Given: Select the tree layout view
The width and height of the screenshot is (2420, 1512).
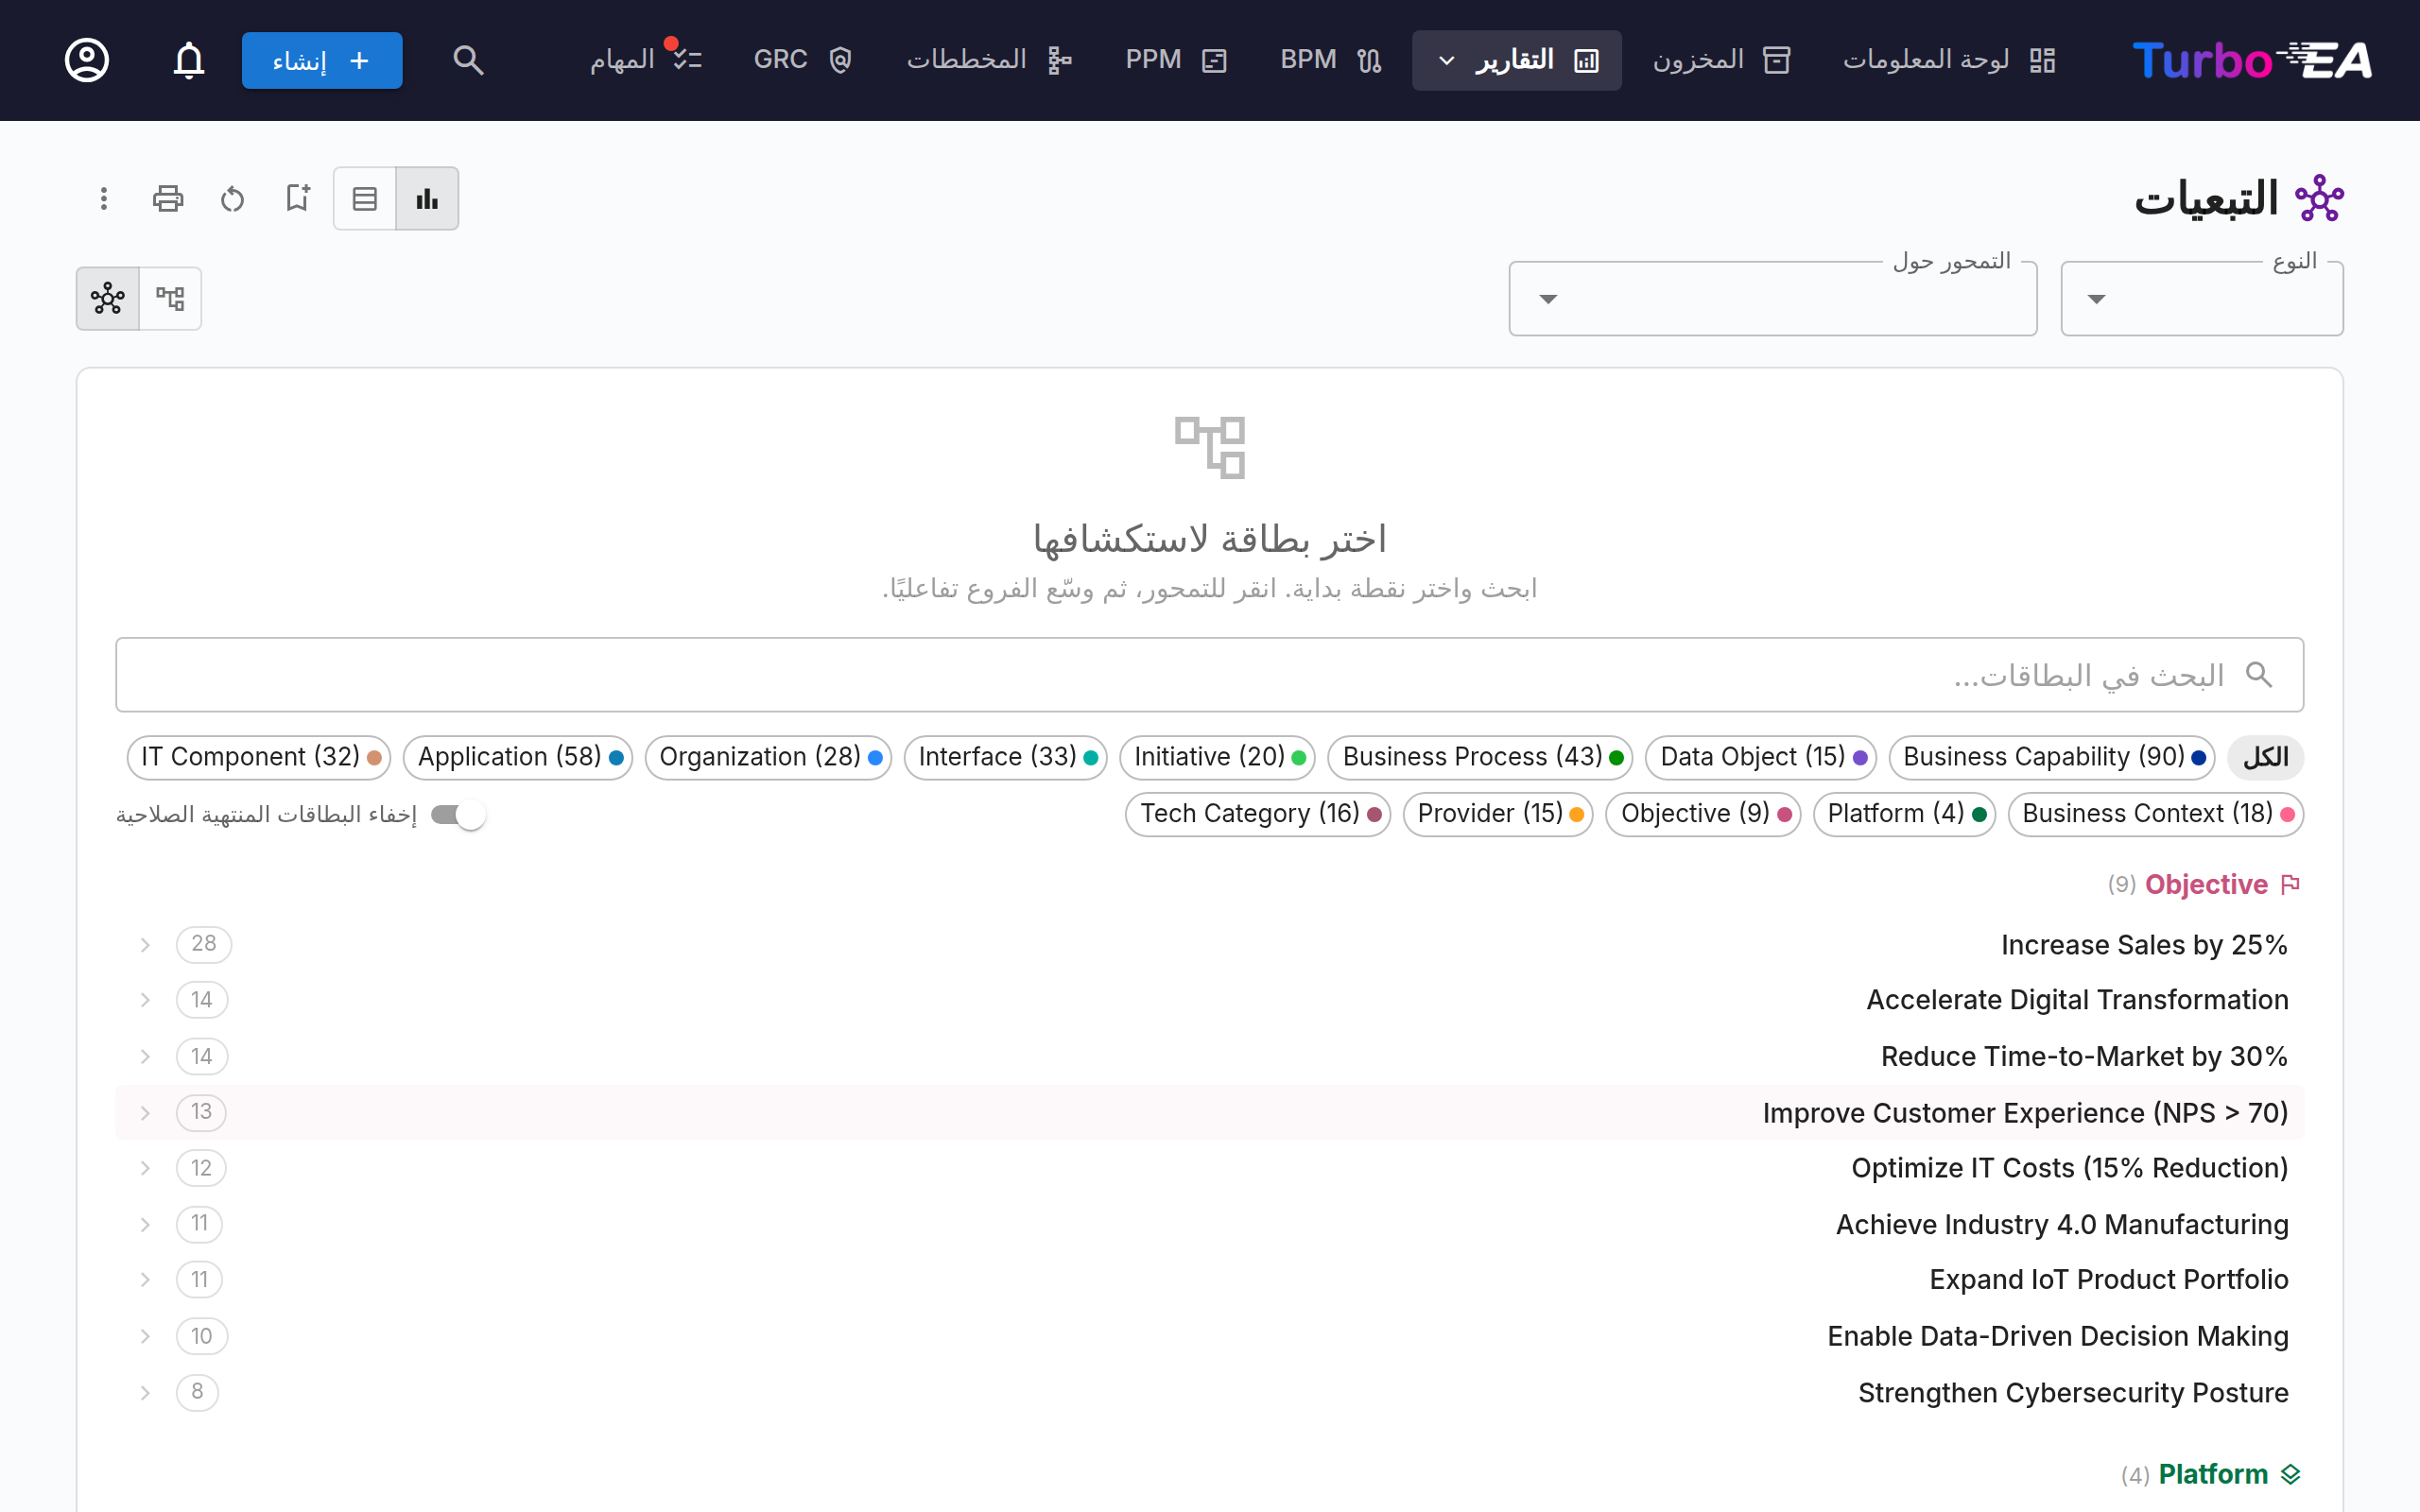Looking at the screenshot, I should pos(170,298).
